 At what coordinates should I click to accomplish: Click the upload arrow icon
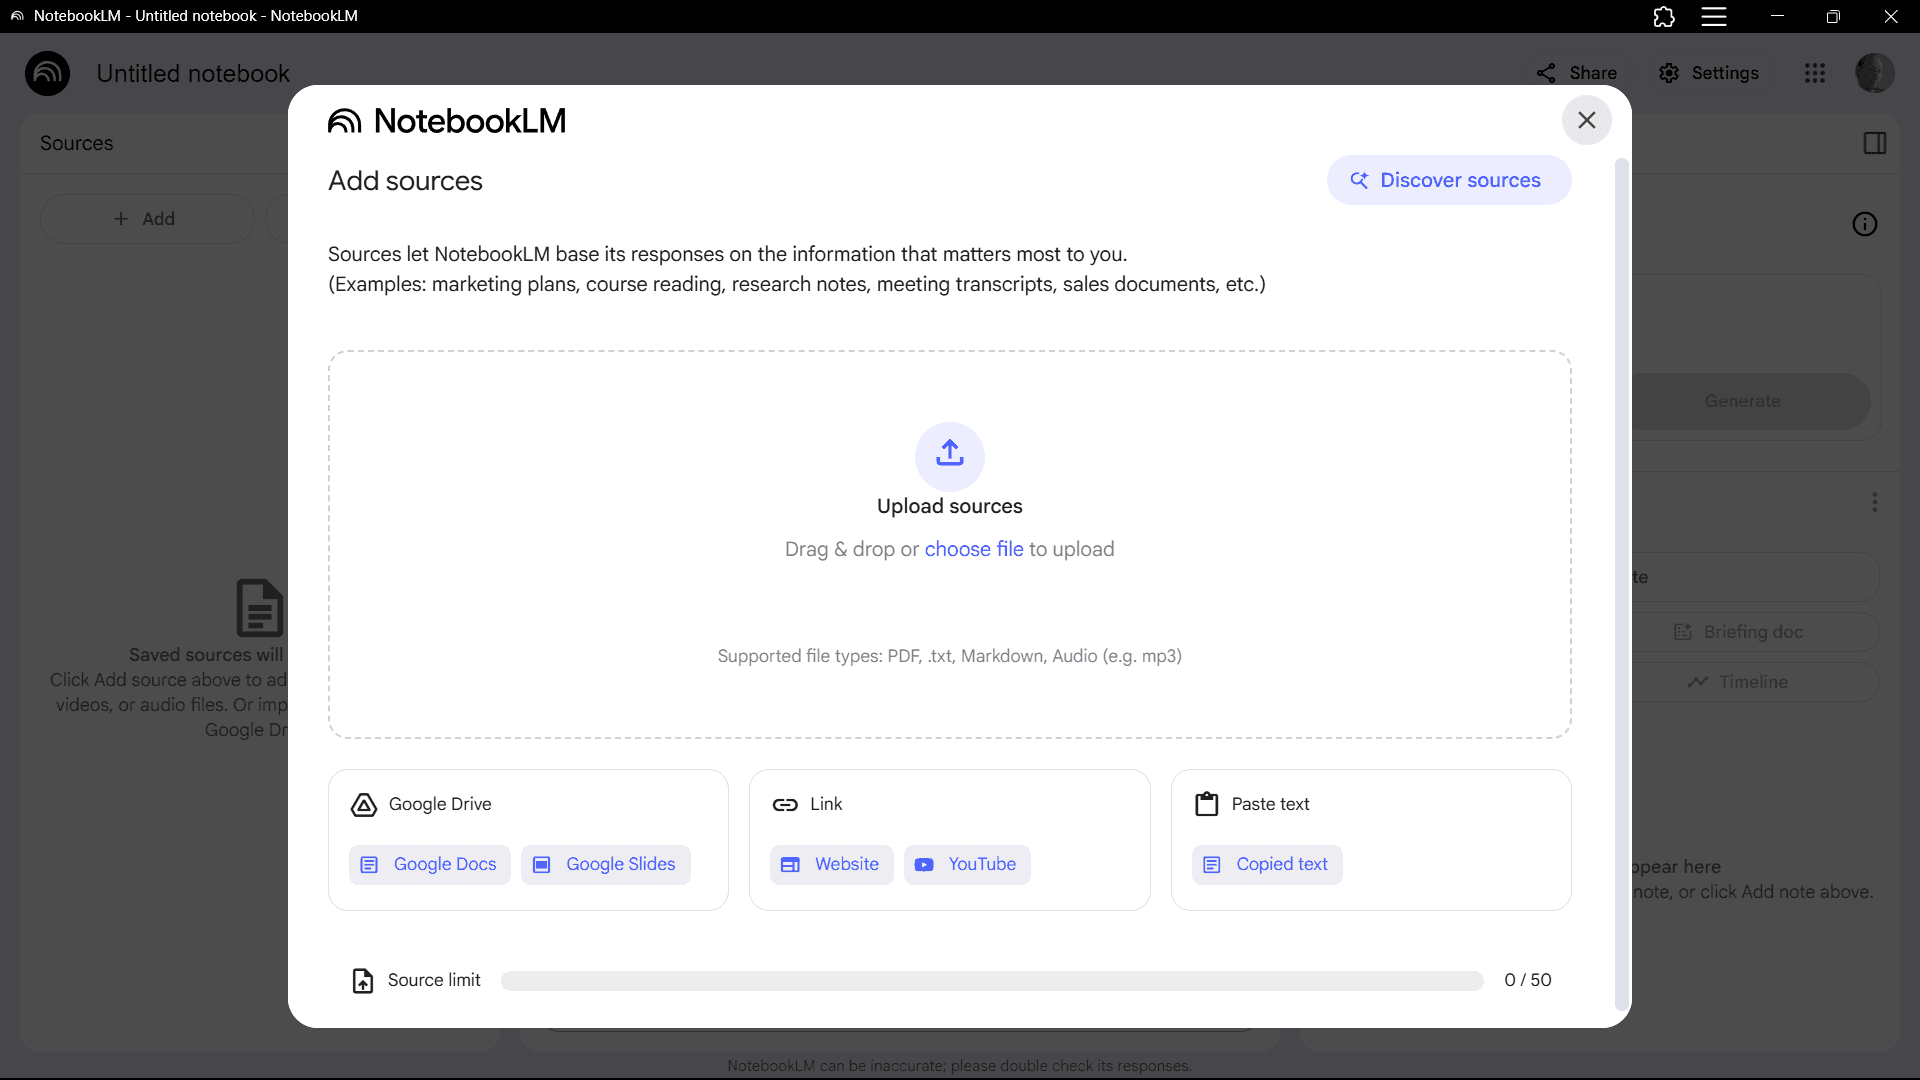click(949, 454)
